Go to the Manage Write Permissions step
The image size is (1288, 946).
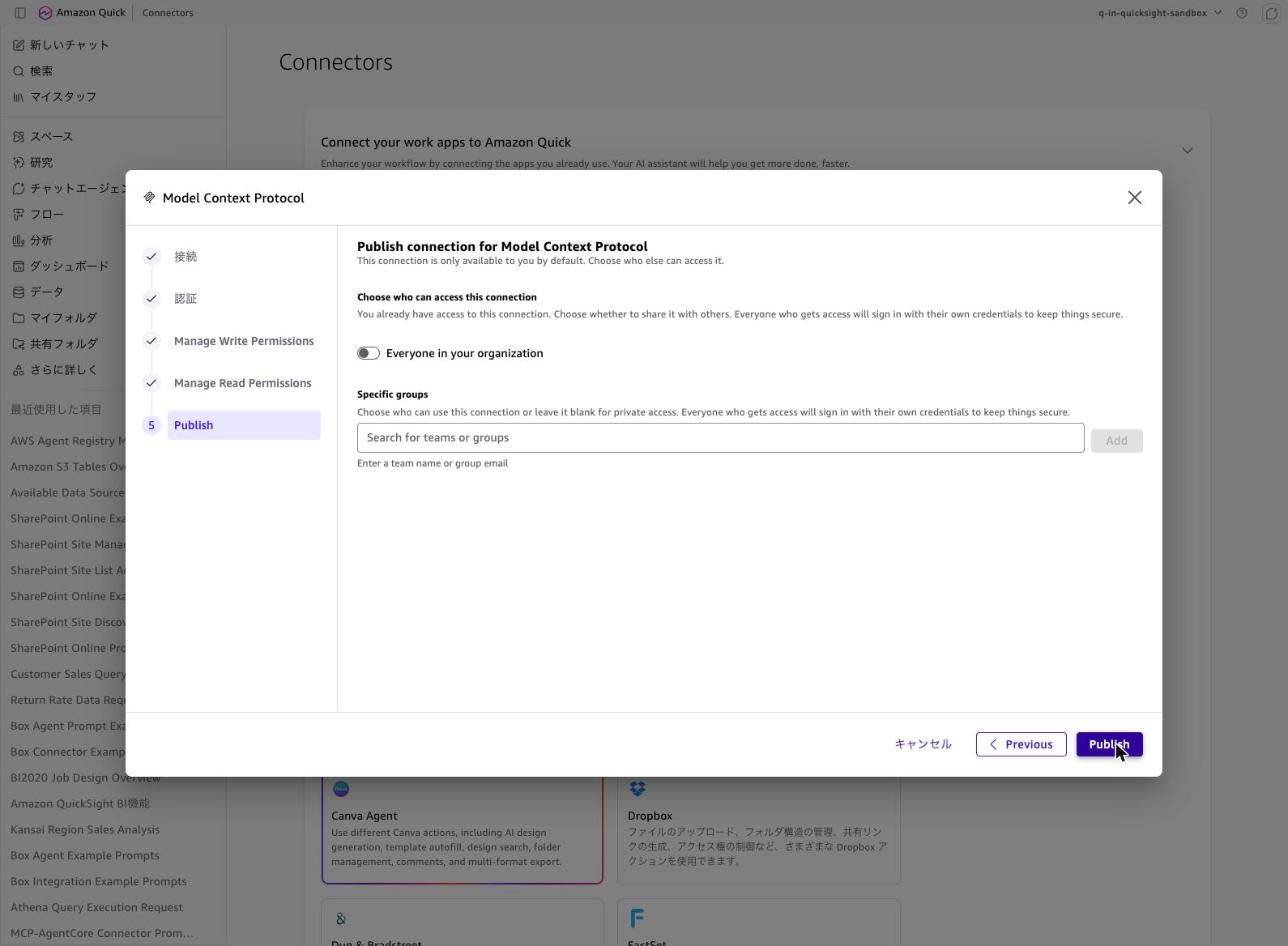pyautogui.click(x=243, y=341)
